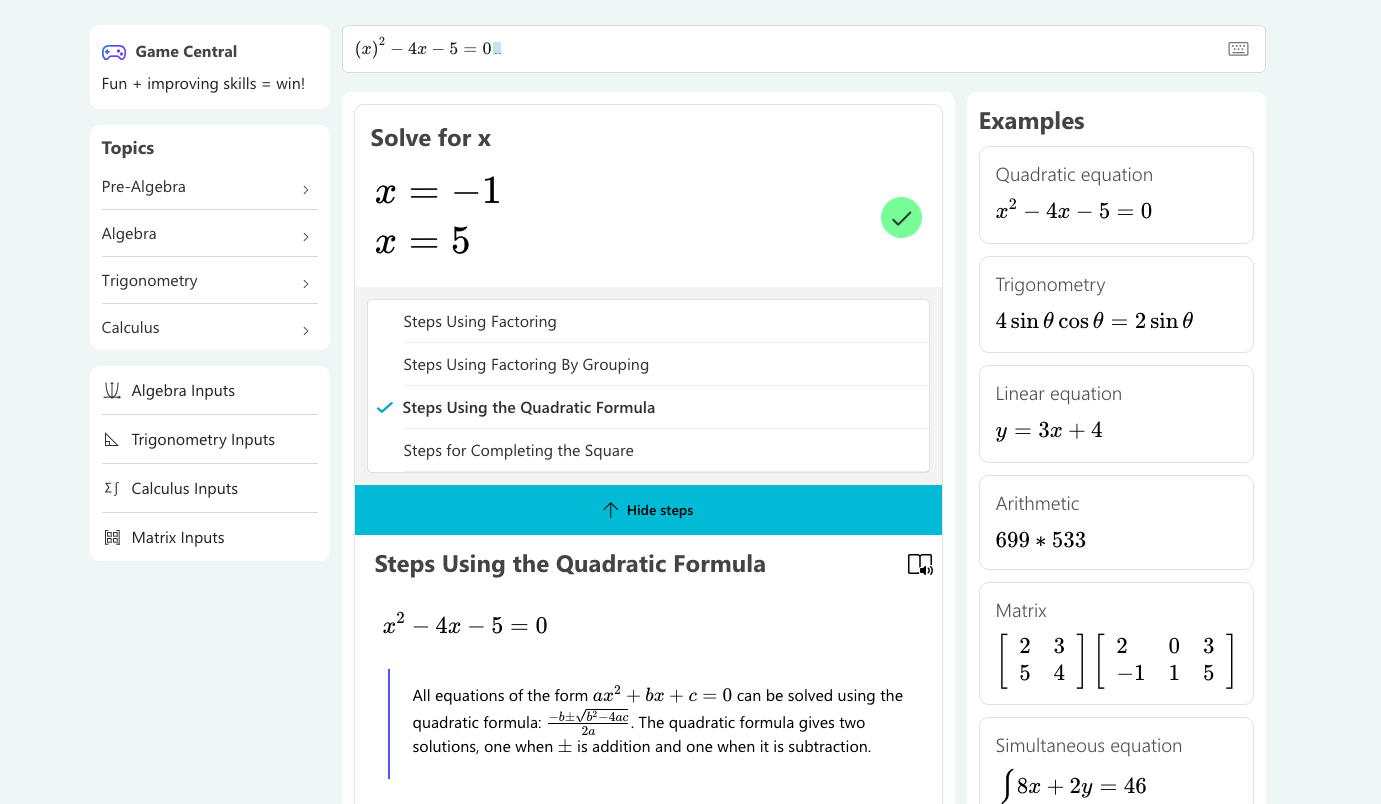1381x804 pixels.
Task: Open the Trigonometry topic menu item
Action: [x=150, y=281]
